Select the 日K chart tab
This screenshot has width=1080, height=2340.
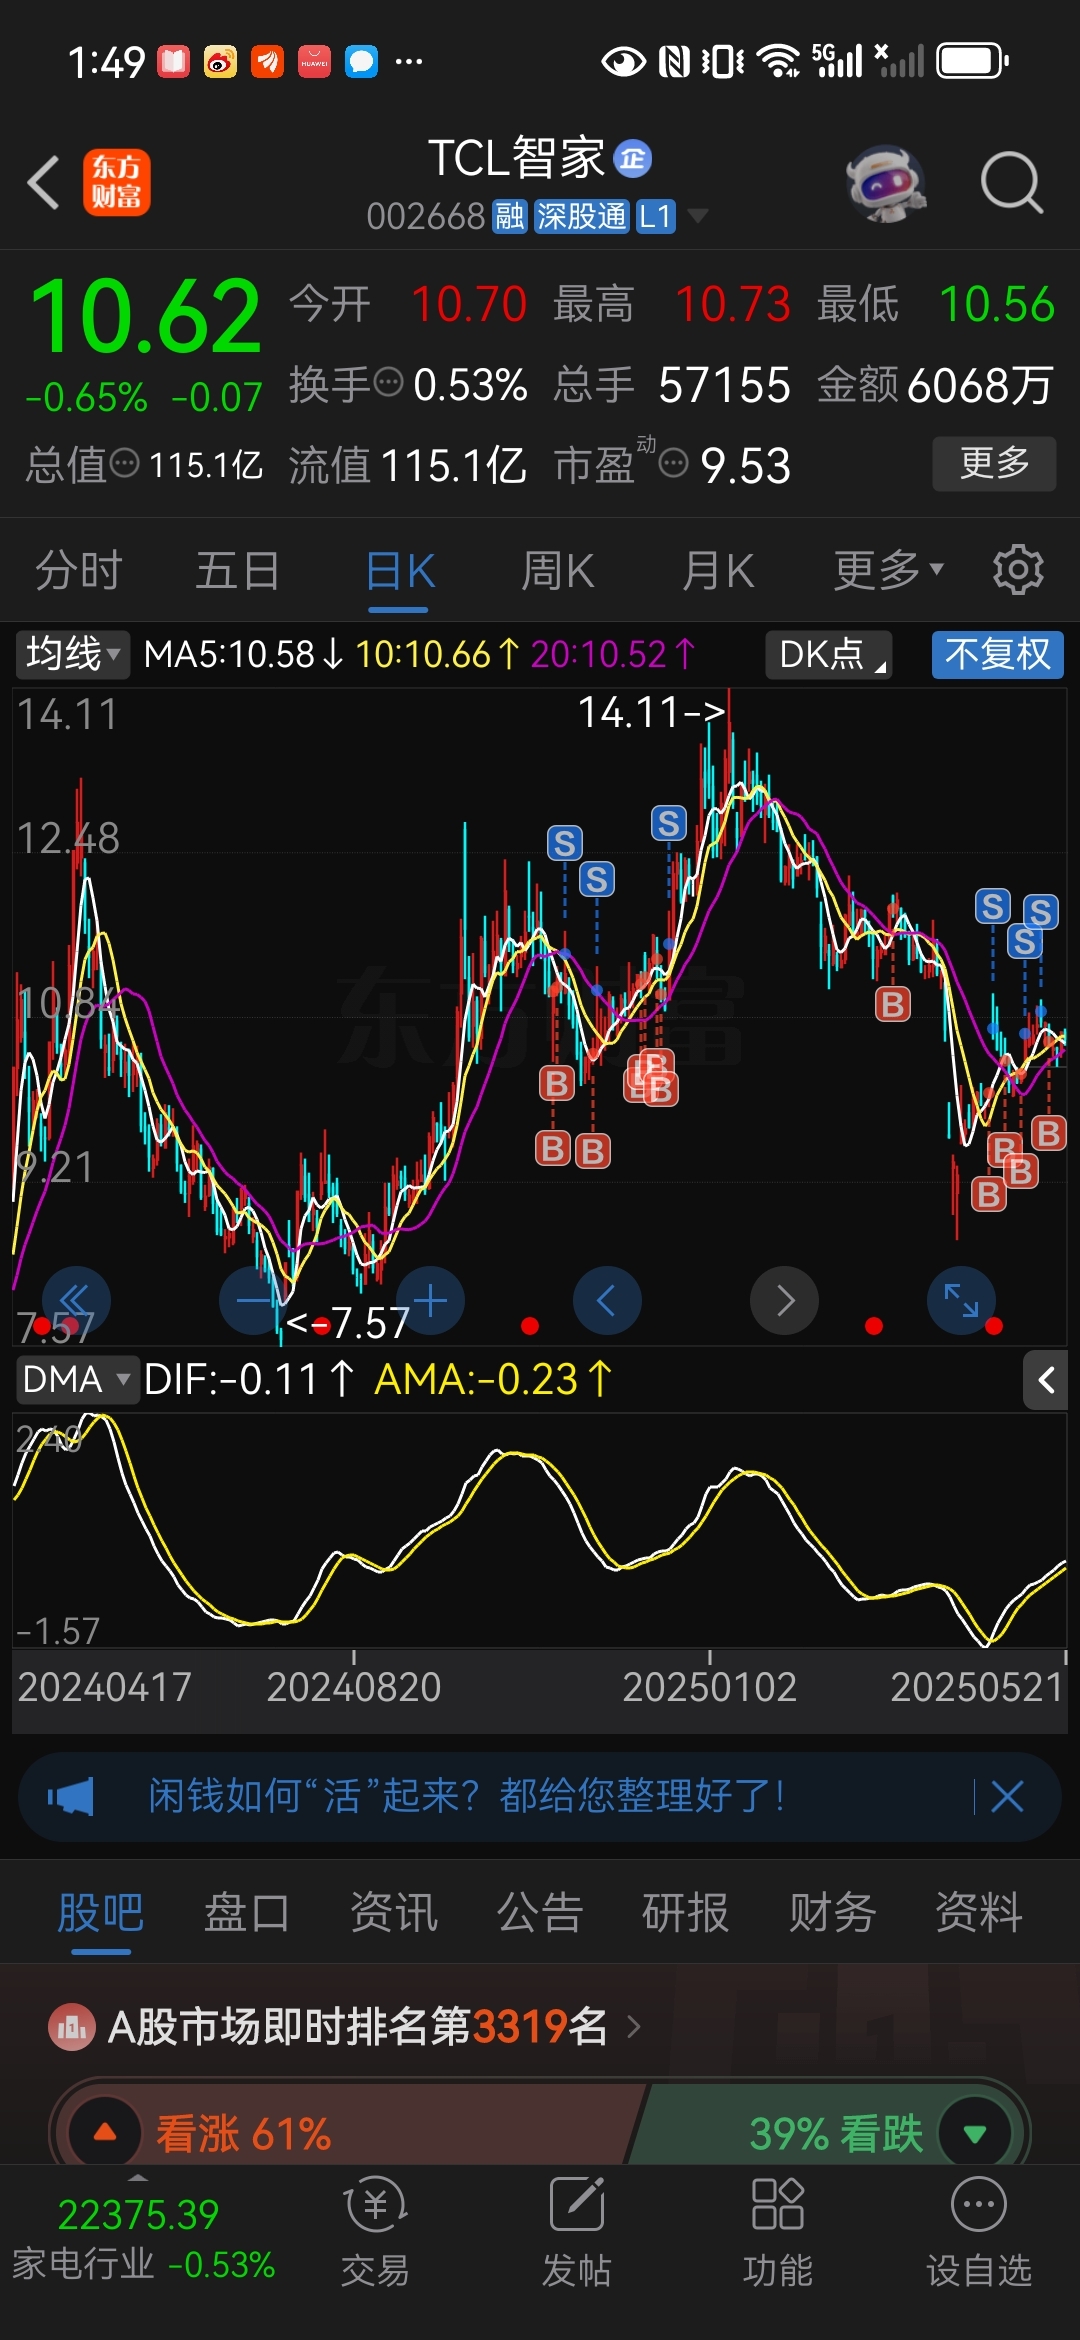400,571
